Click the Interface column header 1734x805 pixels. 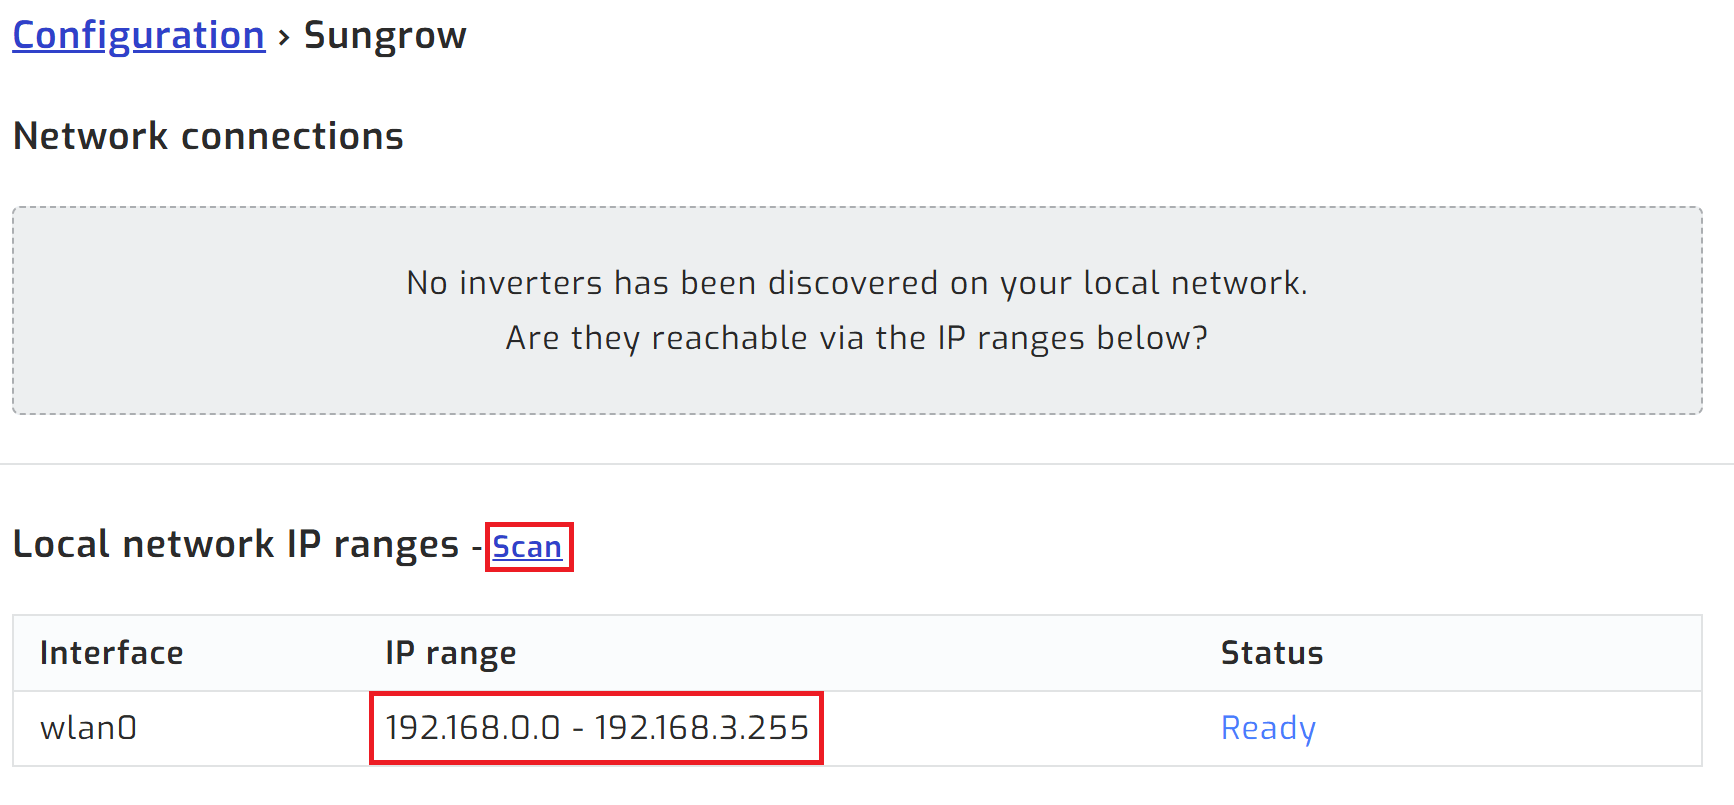[111, 652]
